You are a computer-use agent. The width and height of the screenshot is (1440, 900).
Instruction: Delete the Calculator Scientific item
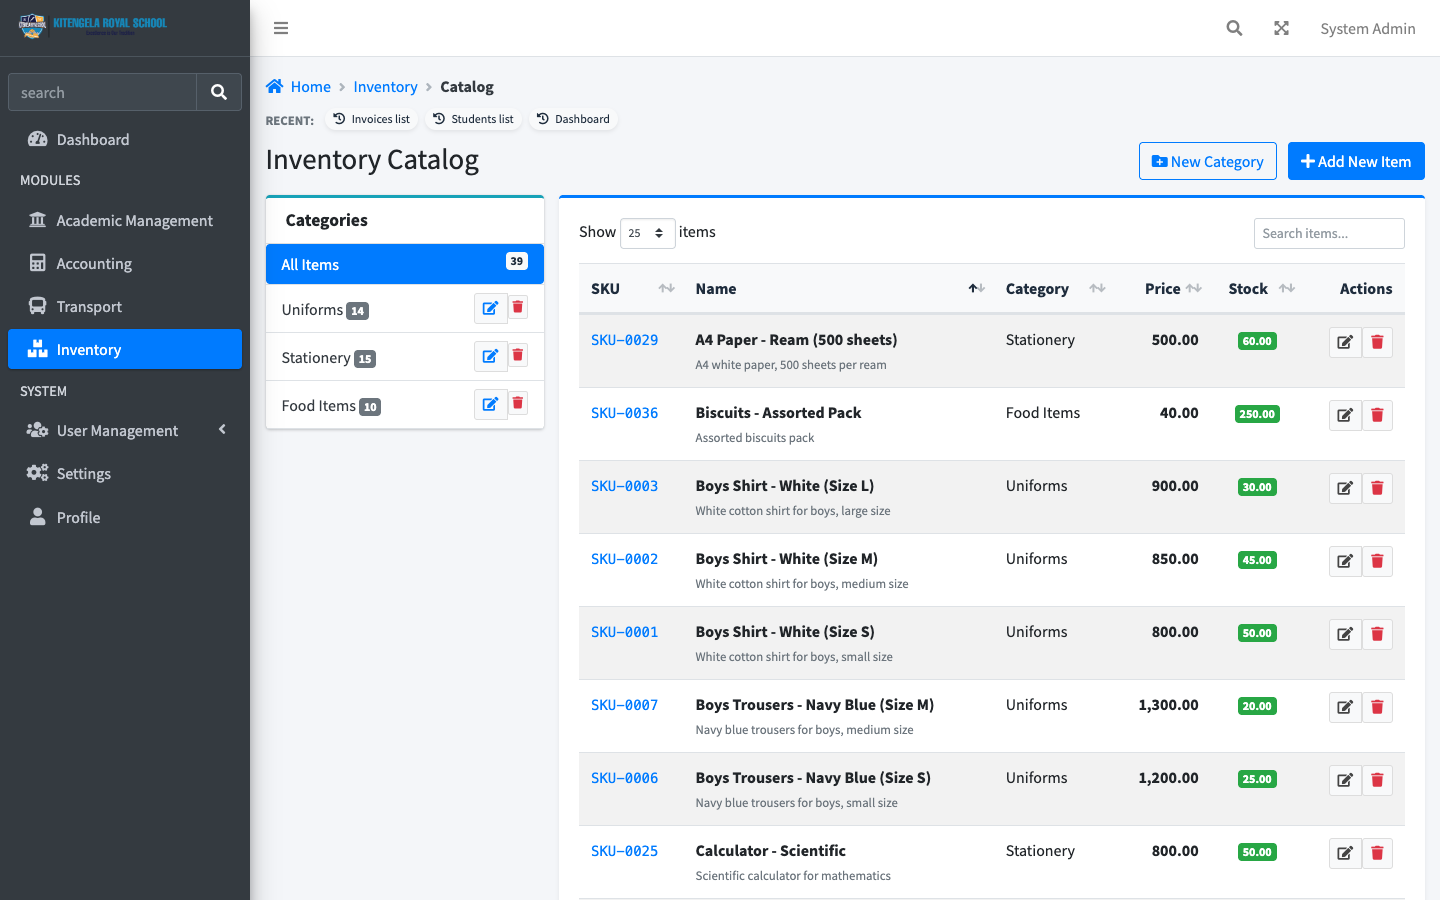[1377, 853]
